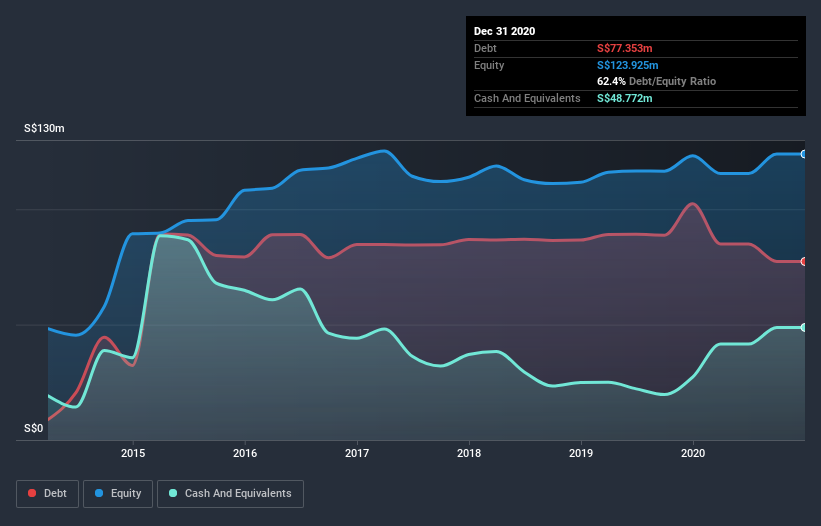Viewport: 821px width, 526px height.
Task: Toggle the Equity series legend button
Action: pos(118,494)
